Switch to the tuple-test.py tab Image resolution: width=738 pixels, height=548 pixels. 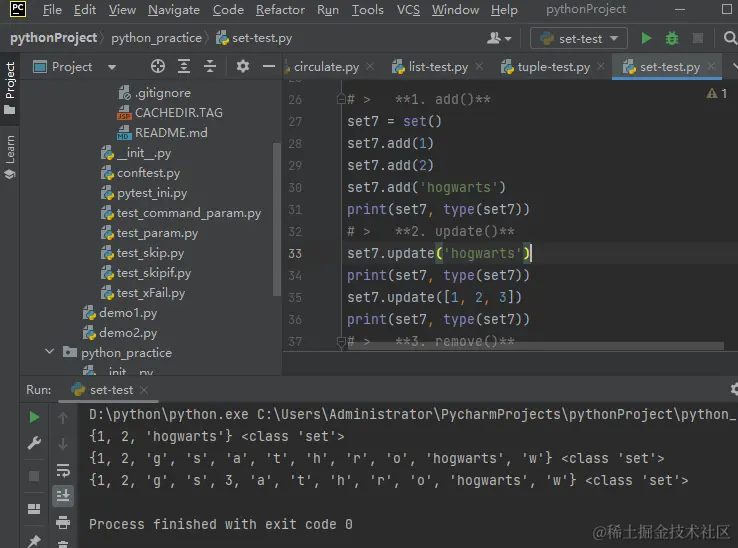[x=553, y=67]
